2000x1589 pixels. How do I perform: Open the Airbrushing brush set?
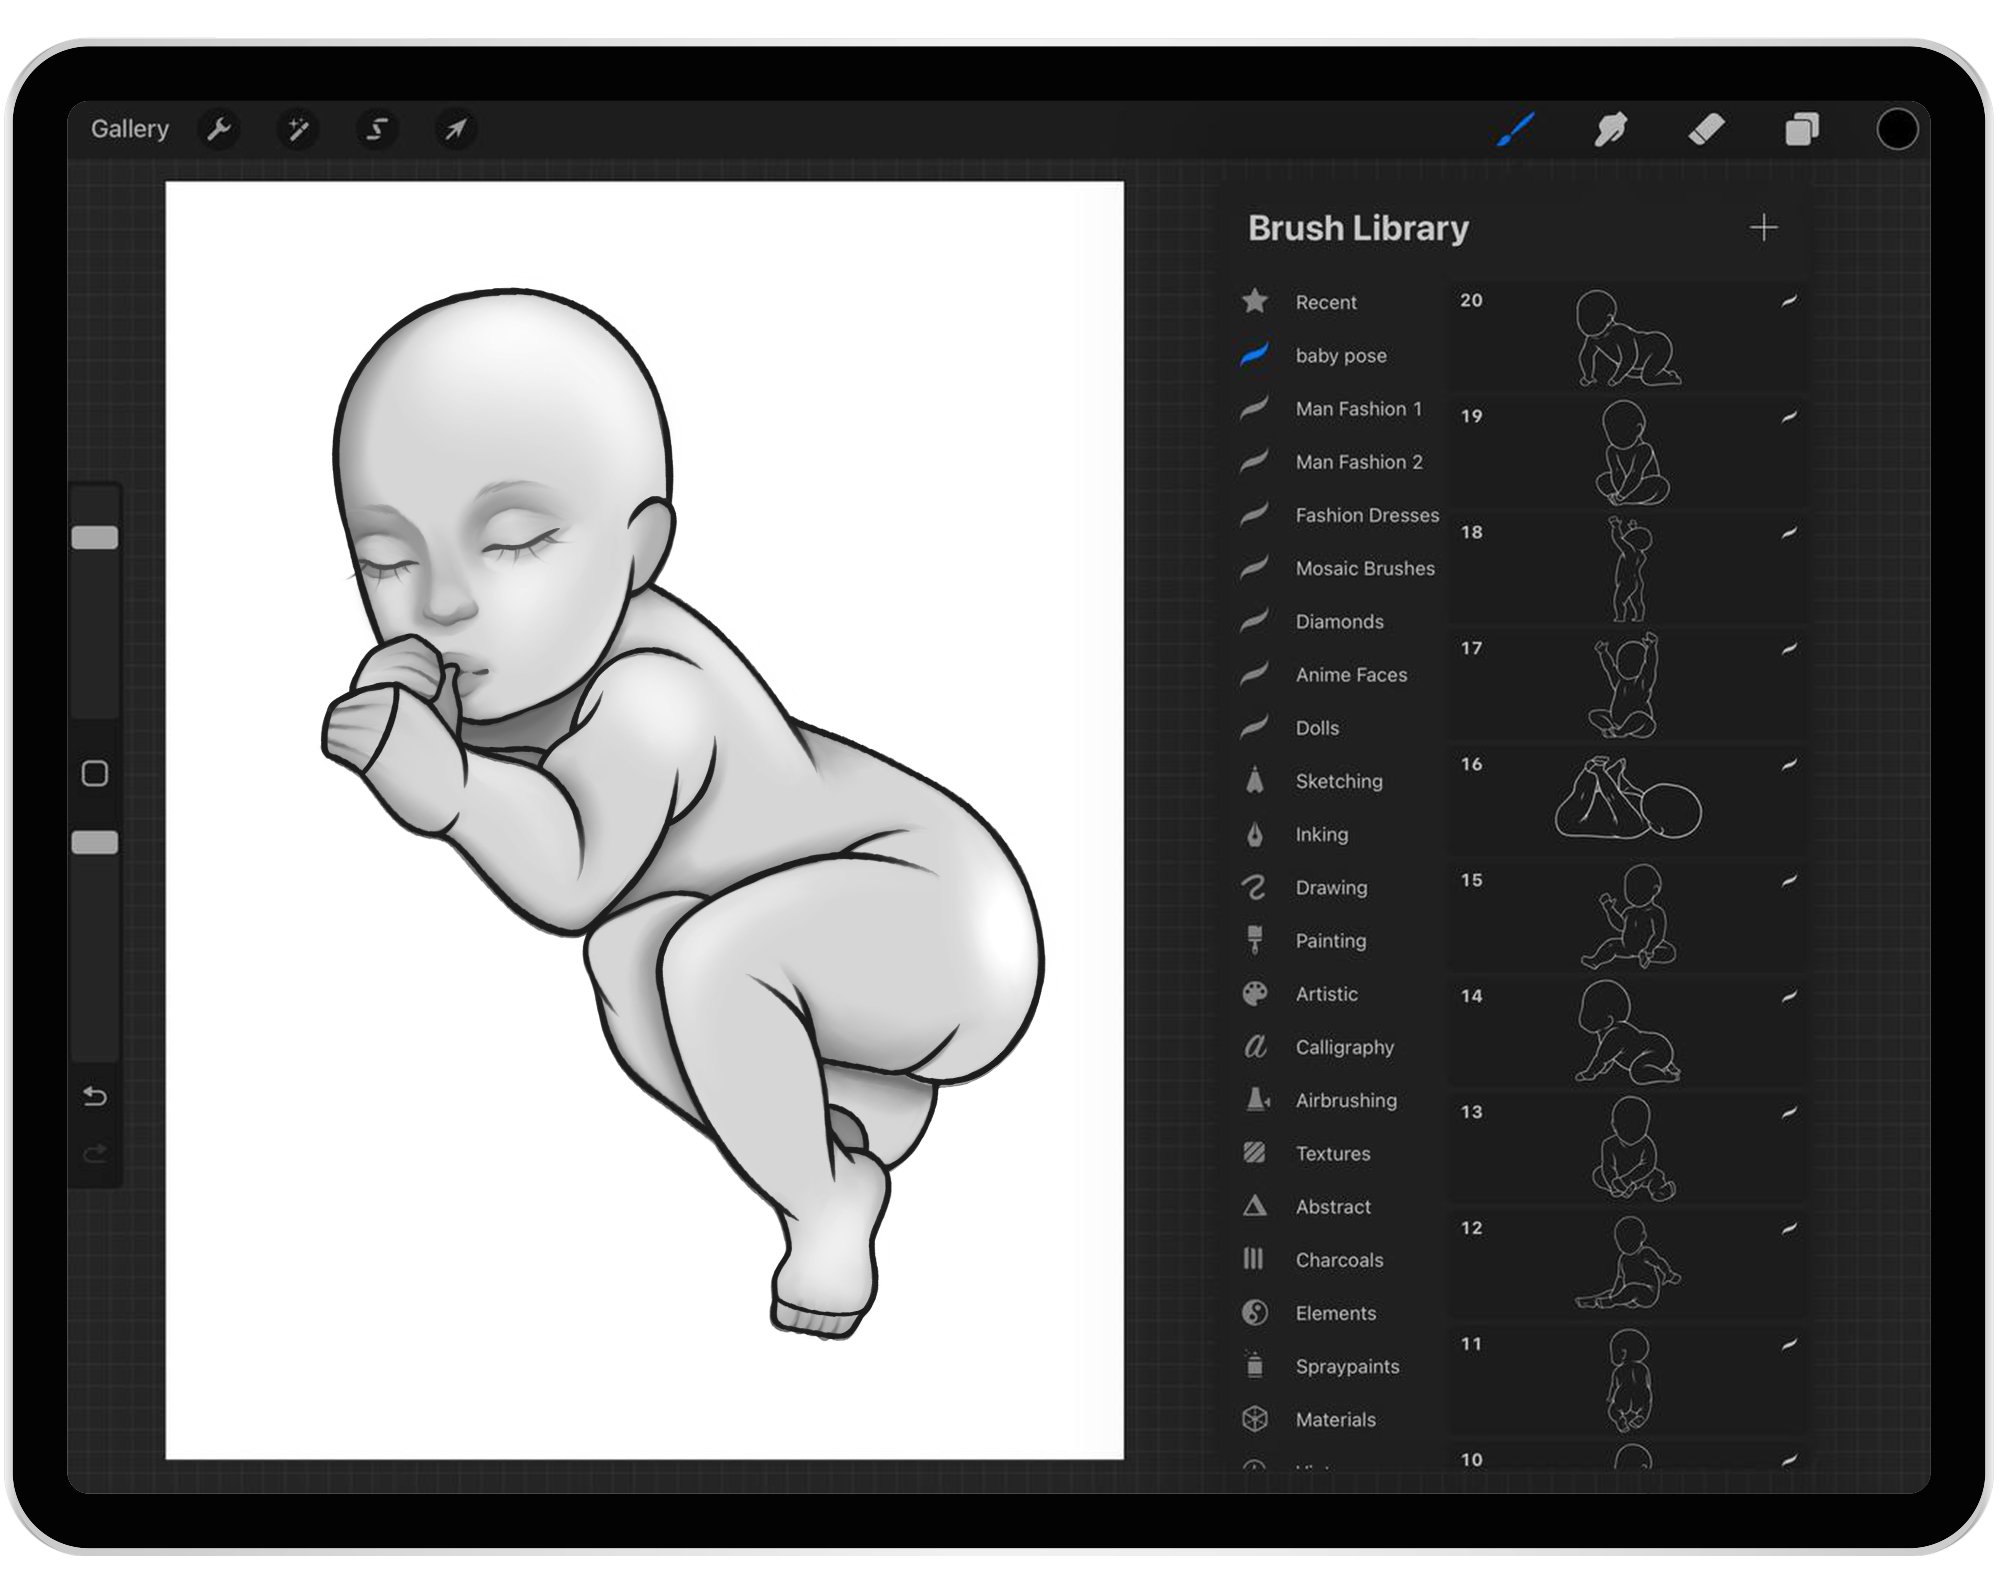tap(1346, 1100)
